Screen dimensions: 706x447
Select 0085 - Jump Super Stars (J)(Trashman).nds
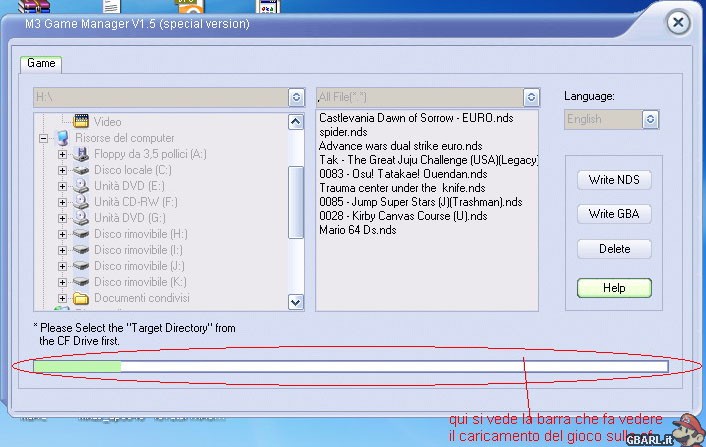click(421, 202)
